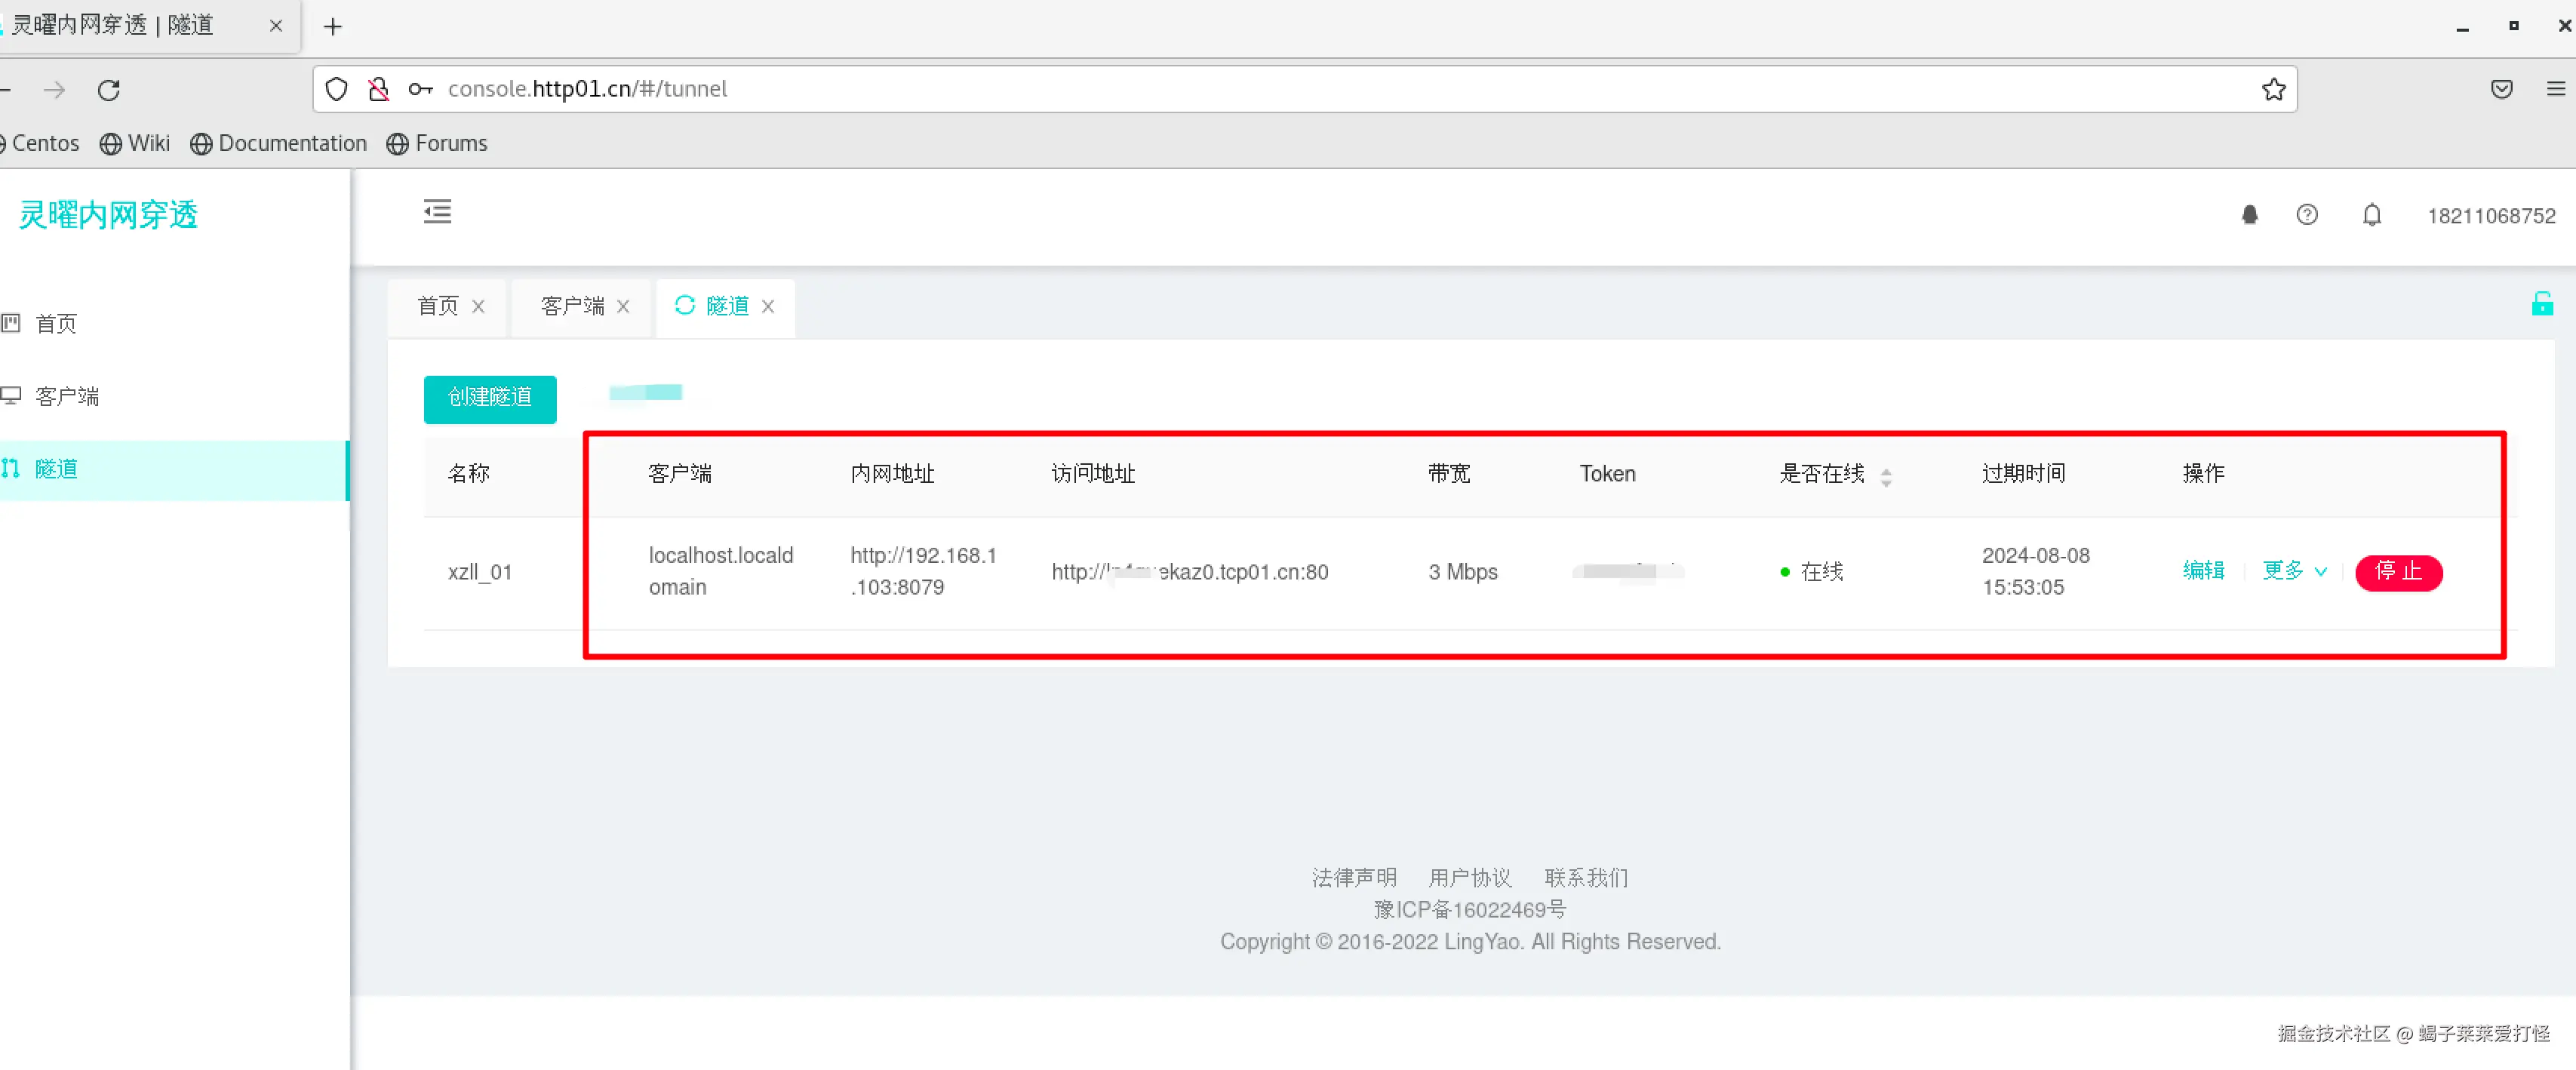Refresh the 隧道 tab via its reload icon

[684, 305]
